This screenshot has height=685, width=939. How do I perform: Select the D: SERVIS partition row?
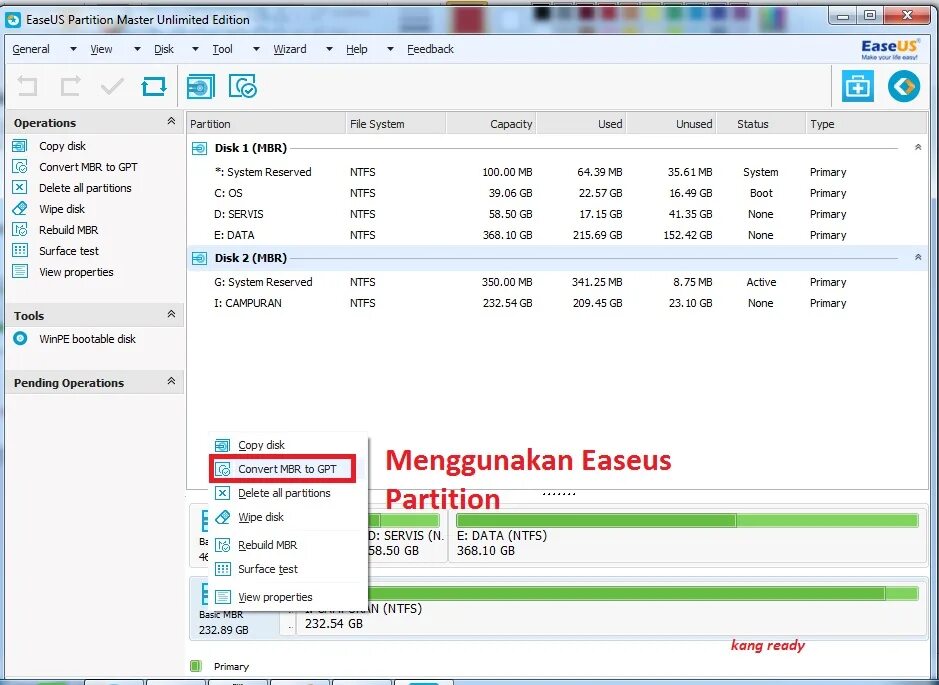pos(557,214)
